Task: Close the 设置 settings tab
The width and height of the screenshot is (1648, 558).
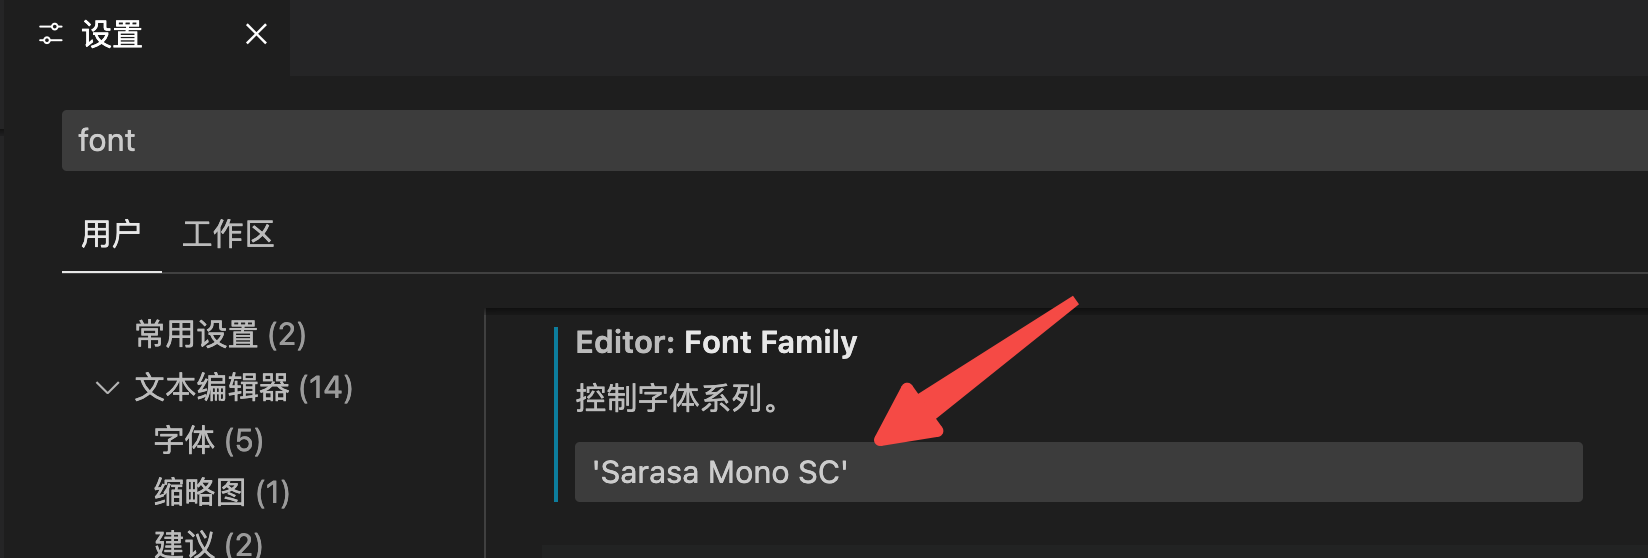Action: click(256, 35)
